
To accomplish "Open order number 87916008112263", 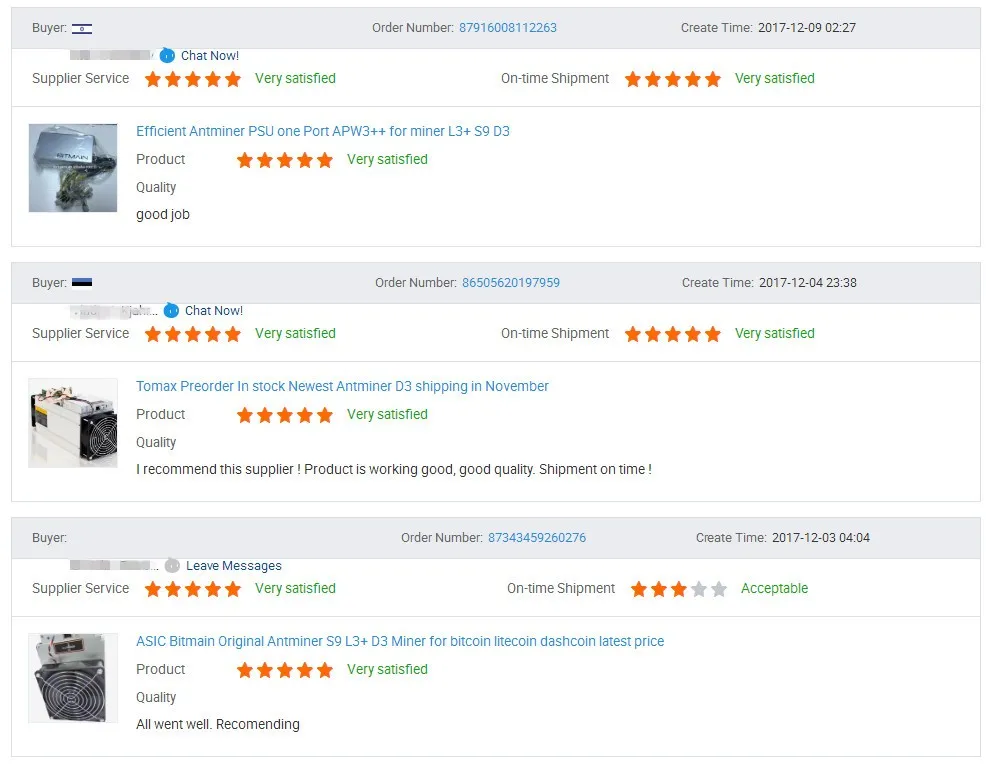I will (507, 28).
